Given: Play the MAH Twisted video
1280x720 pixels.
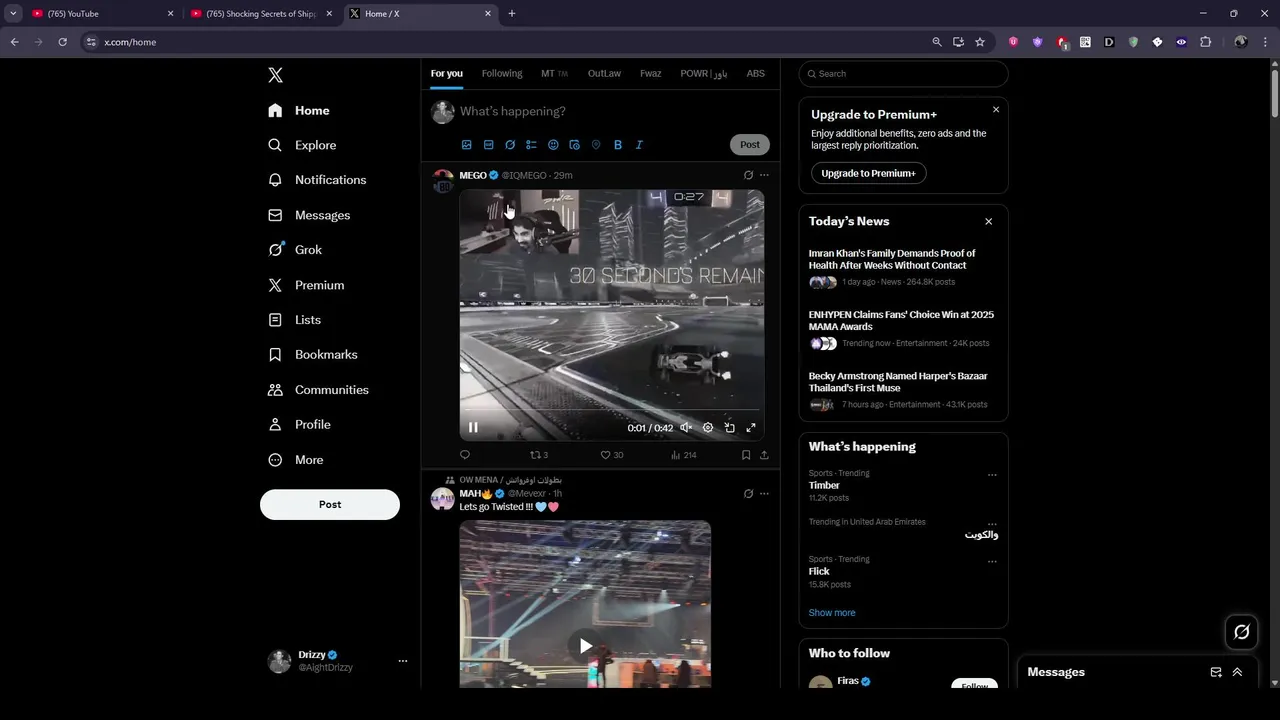Looking at the screenshot, I should tap(585, 646).
